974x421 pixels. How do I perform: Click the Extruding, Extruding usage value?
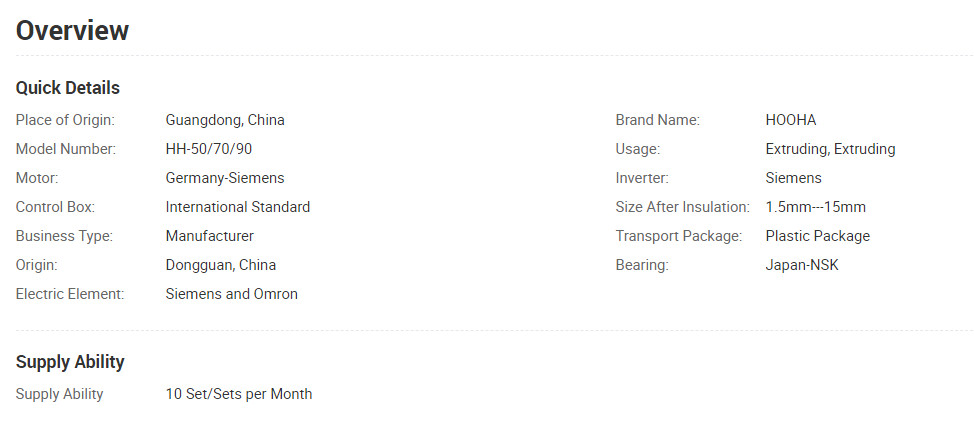(831, 149)
